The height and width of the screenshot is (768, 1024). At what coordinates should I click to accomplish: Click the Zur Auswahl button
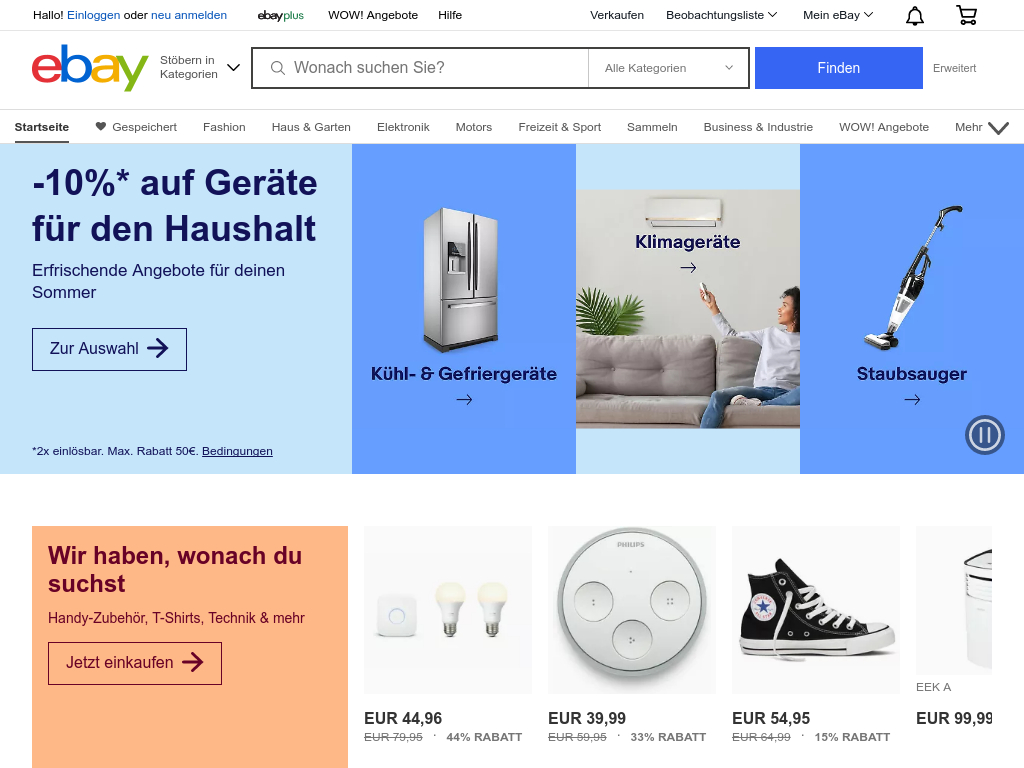click(x=109, y=349)
